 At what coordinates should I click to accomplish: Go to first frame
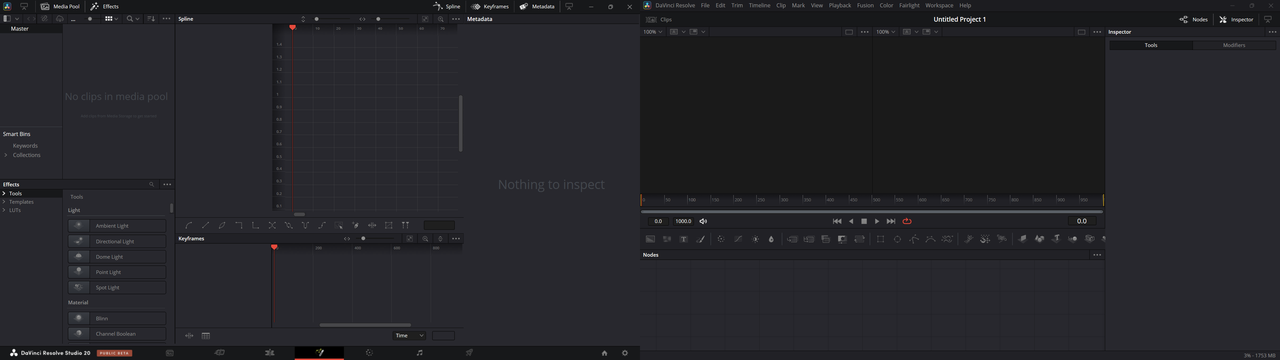pos(837,221)
